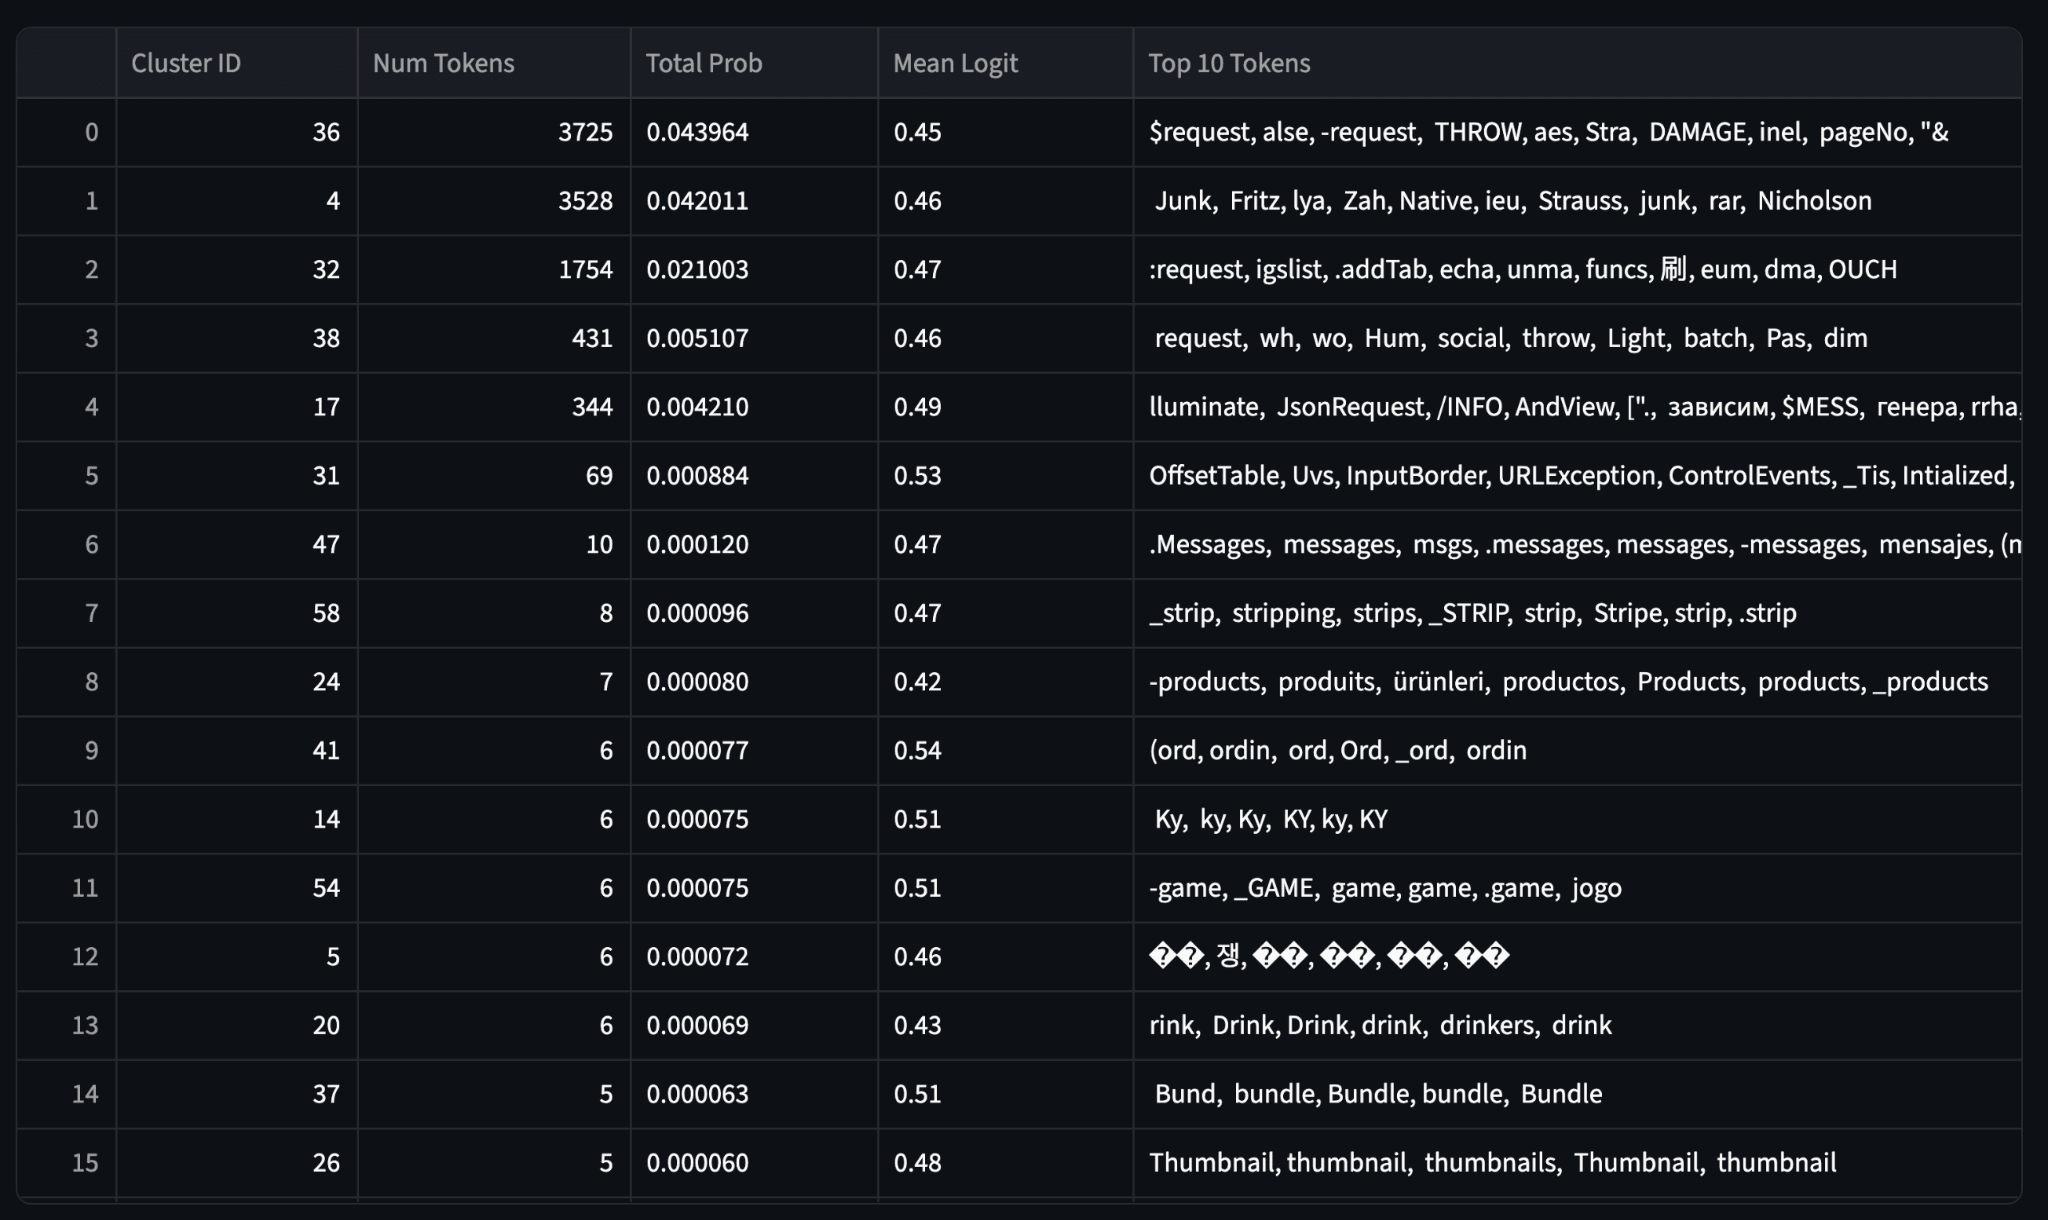Image resolution: width=2048 pixels, height=1220 pixels.
Task: Select Cluster ID cell with value 24
Action: (x=237, y=682)
